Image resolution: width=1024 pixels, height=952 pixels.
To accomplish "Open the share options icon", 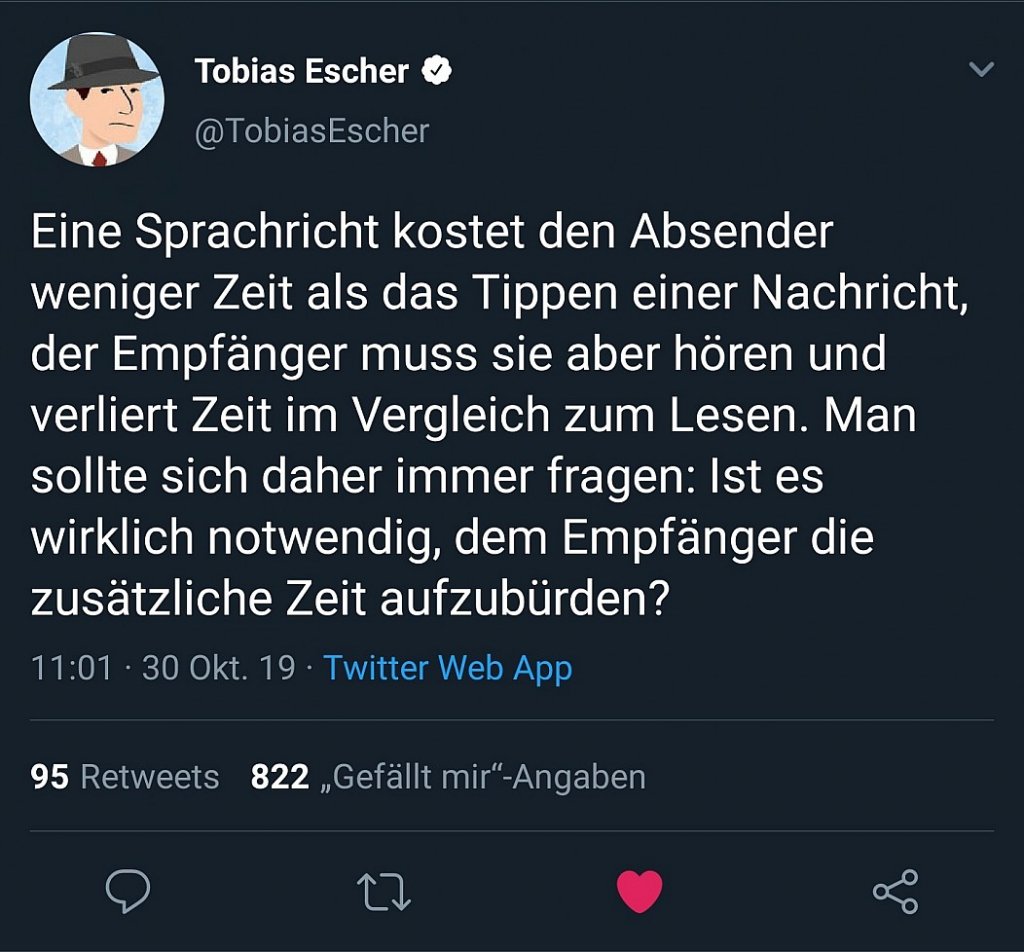I will (x=895, y=891).
